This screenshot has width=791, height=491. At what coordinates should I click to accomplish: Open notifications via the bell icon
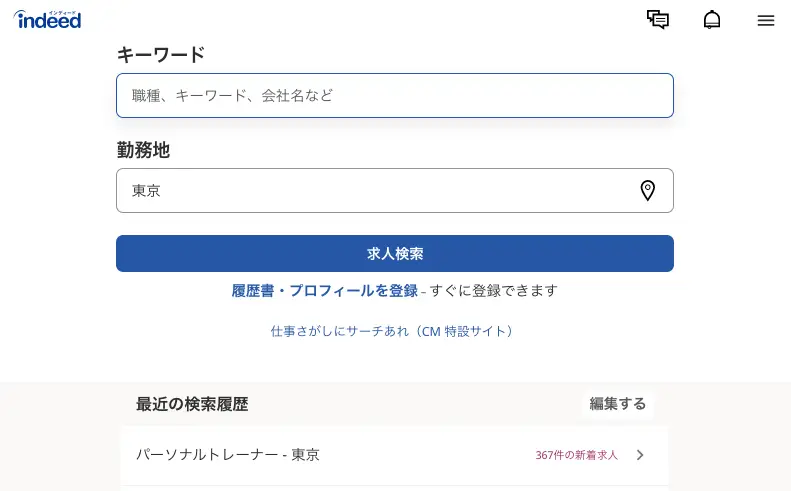coord(712,20)
